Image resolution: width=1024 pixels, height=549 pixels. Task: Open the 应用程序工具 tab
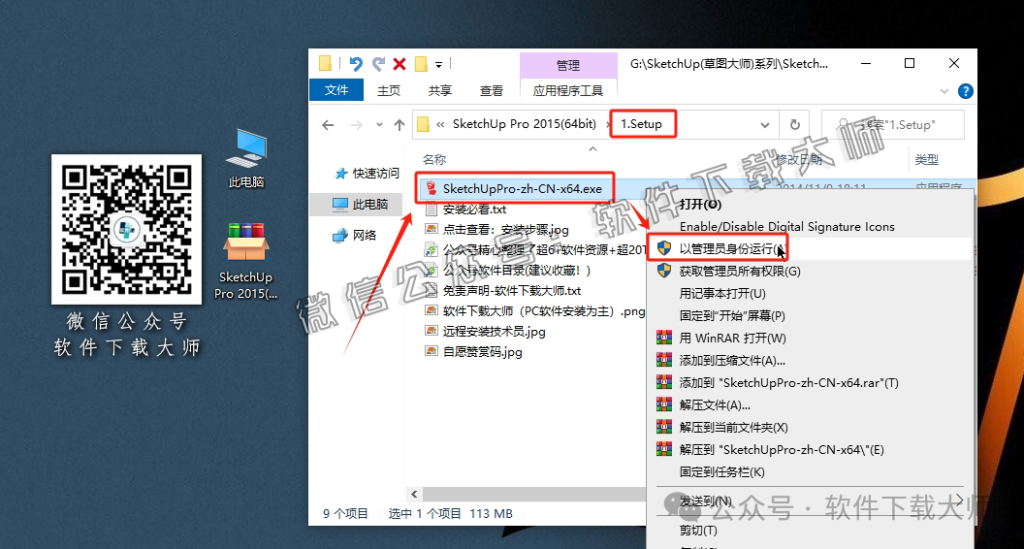(x=568, y=91)
